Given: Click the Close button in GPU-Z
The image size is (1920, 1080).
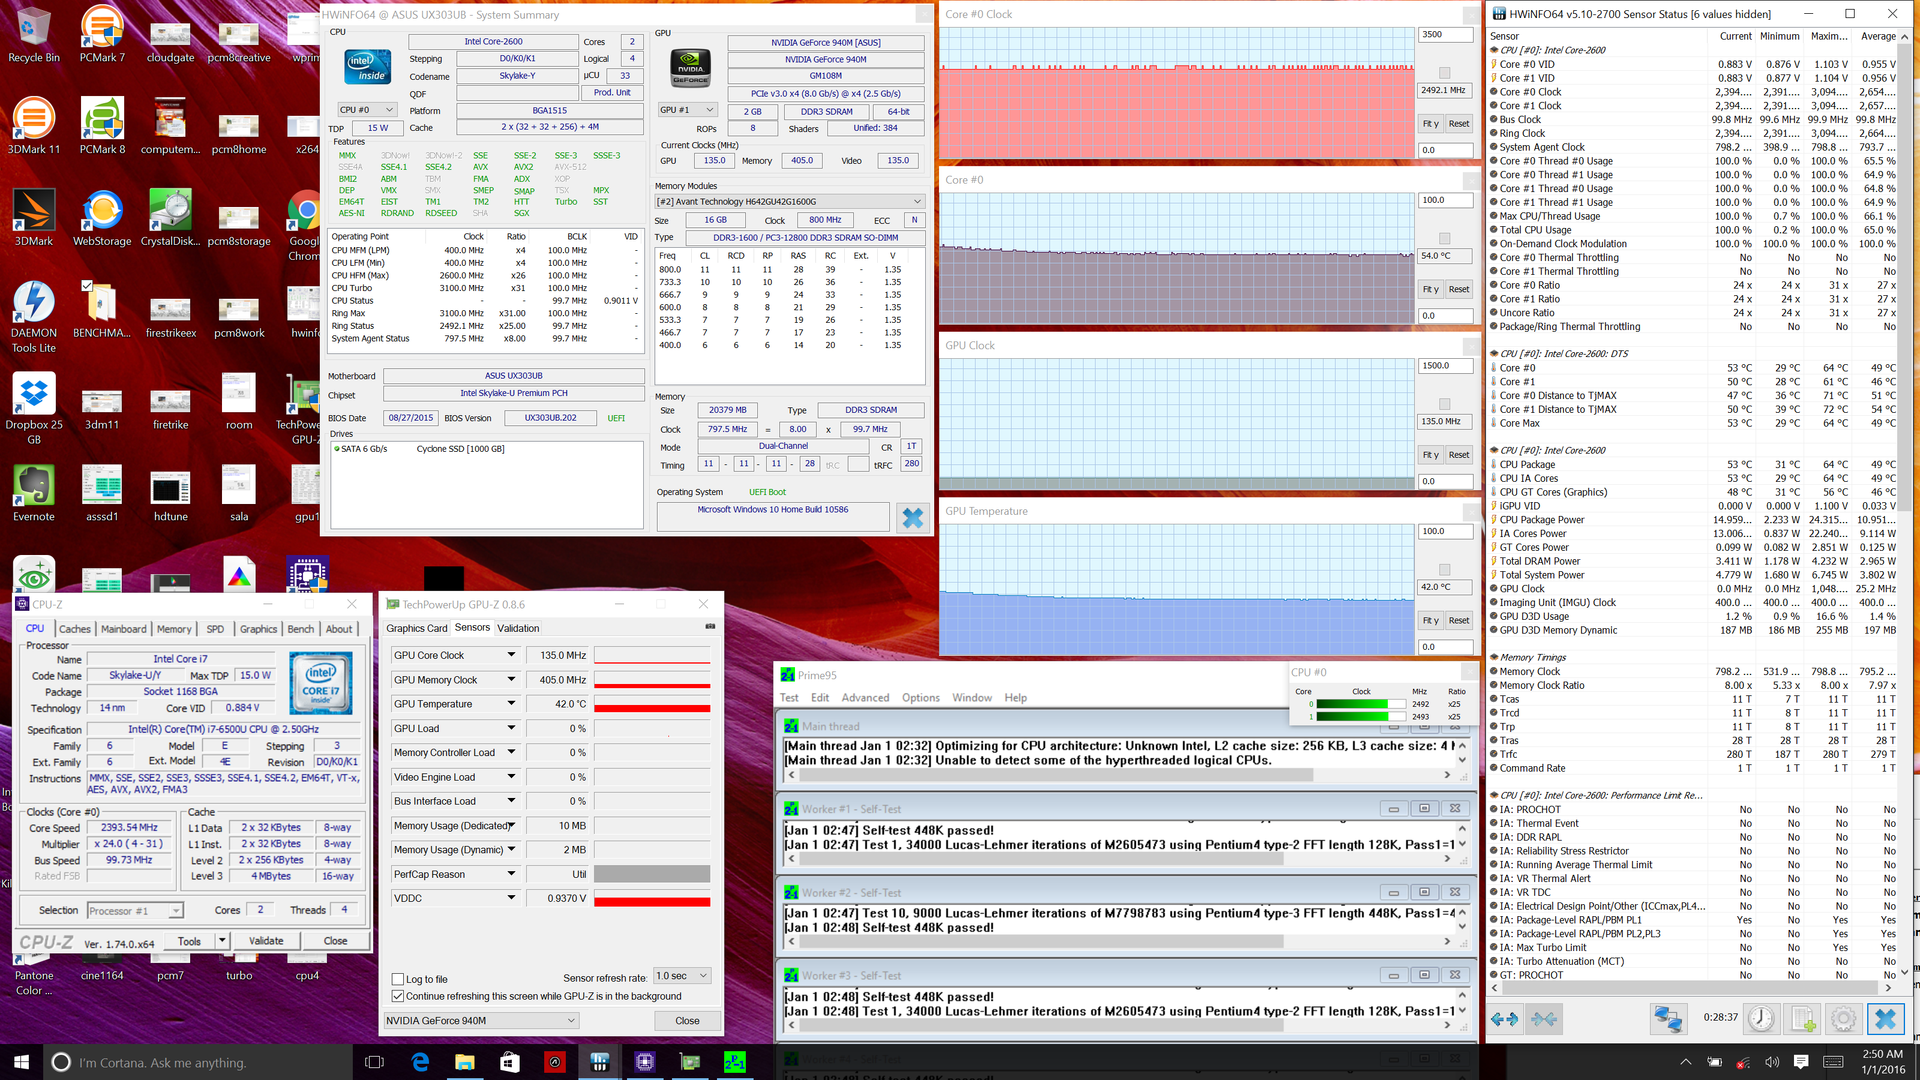Looking at the screenshot, I should pos(687,1020).
